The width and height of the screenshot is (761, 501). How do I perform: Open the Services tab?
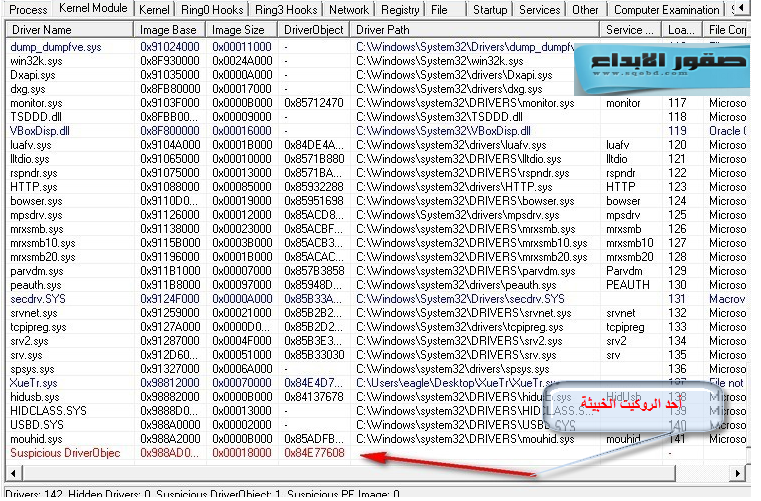(539, 9)
